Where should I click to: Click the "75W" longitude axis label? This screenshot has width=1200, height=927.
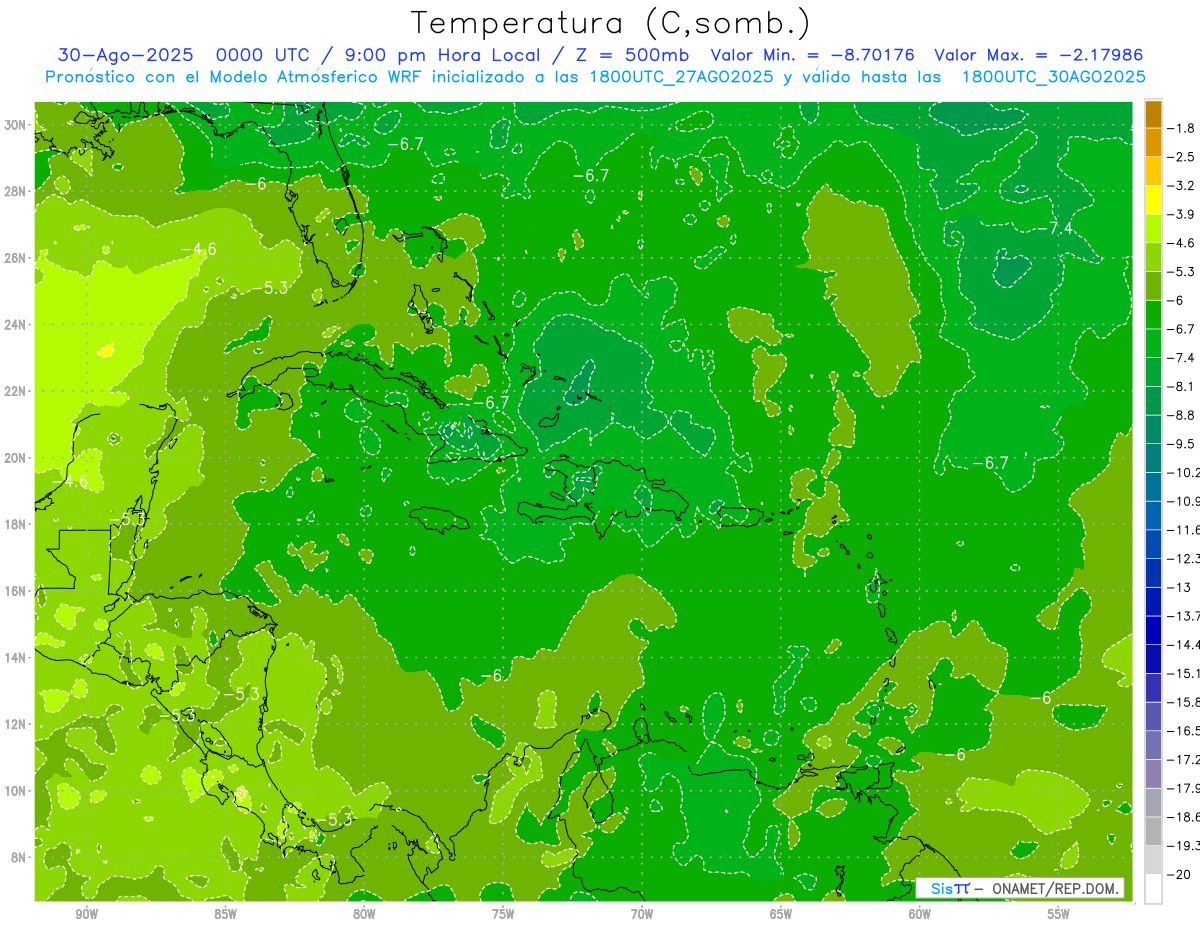(x=503, y=914)
